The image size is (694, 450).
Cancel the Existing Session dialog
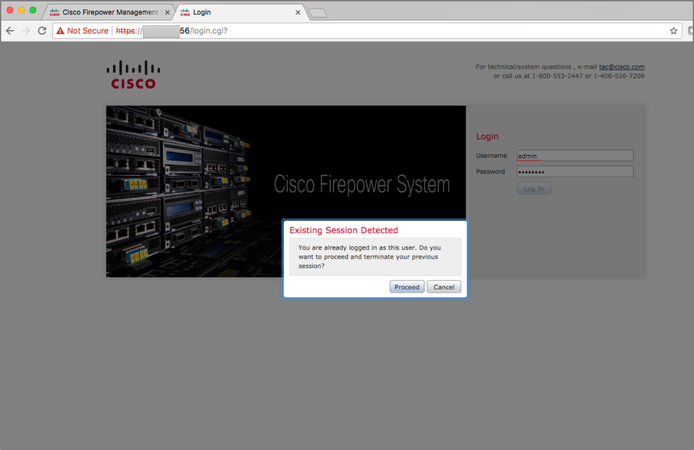(x=444, y=287)
